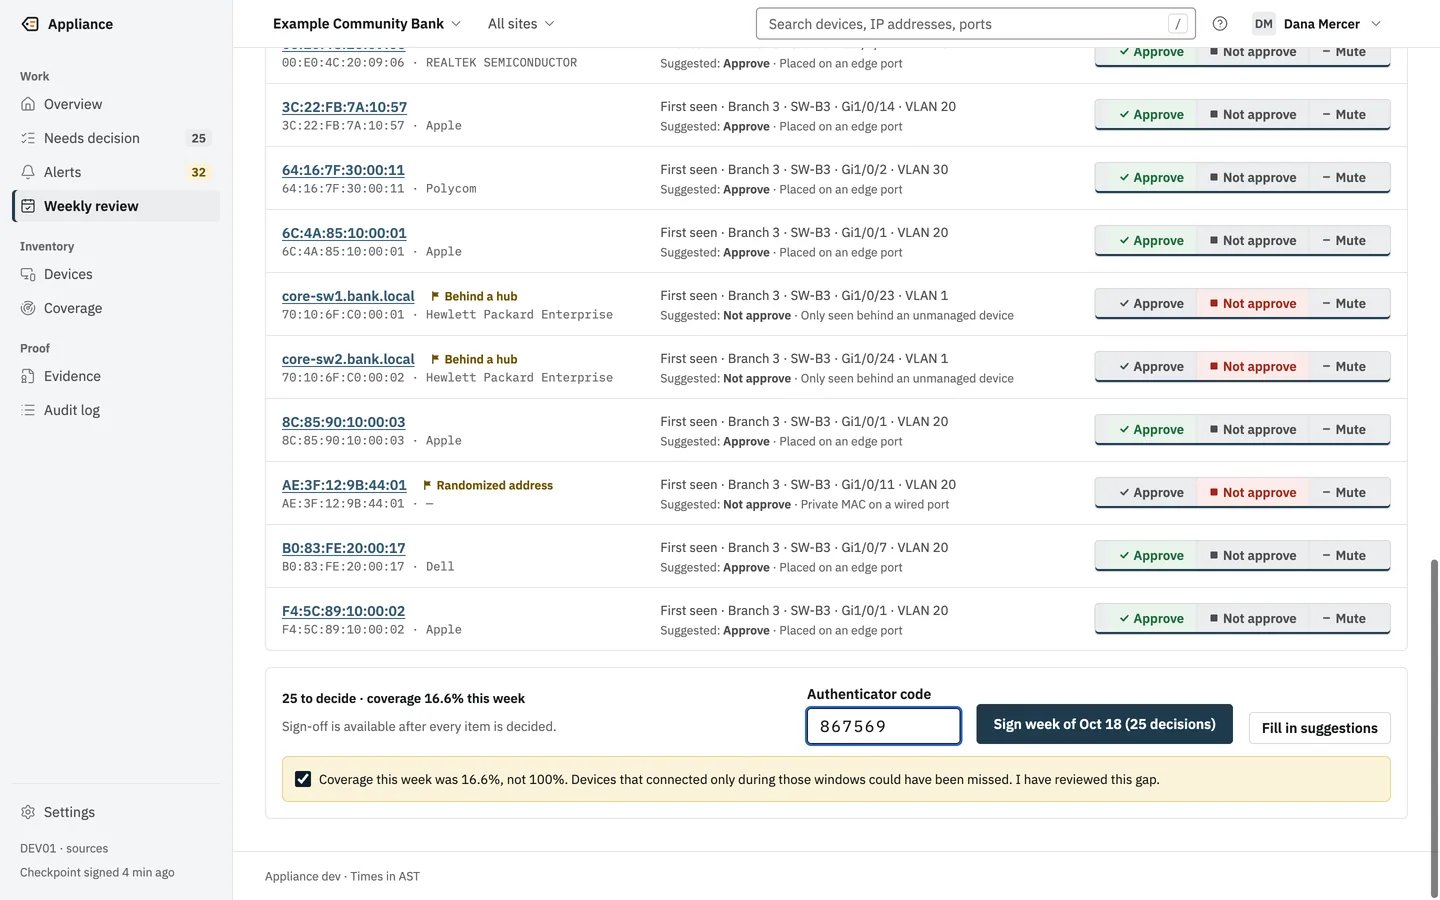Click the DEV01 sources footer text
Screen dimensions: 1440x900
[64, 848]
